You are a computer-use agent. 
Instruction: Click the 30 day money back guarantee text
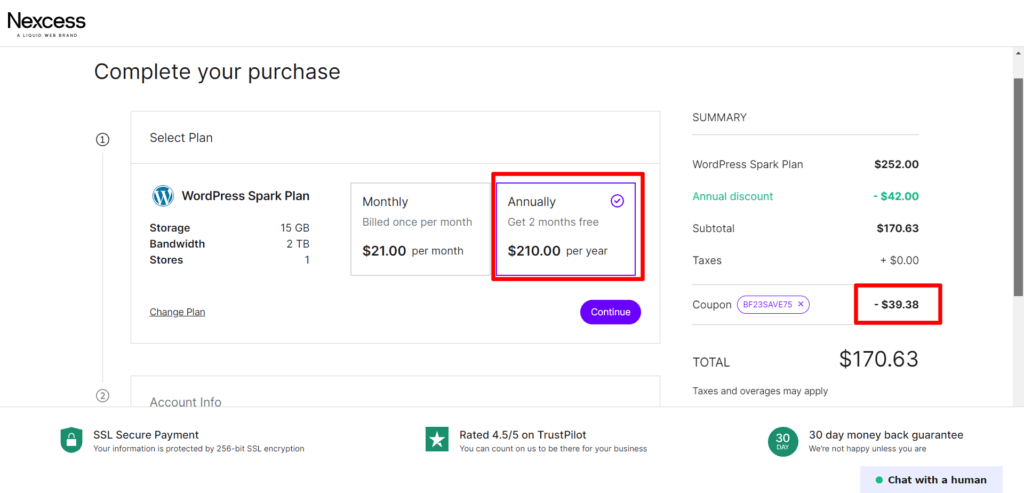tap(886, 435)
